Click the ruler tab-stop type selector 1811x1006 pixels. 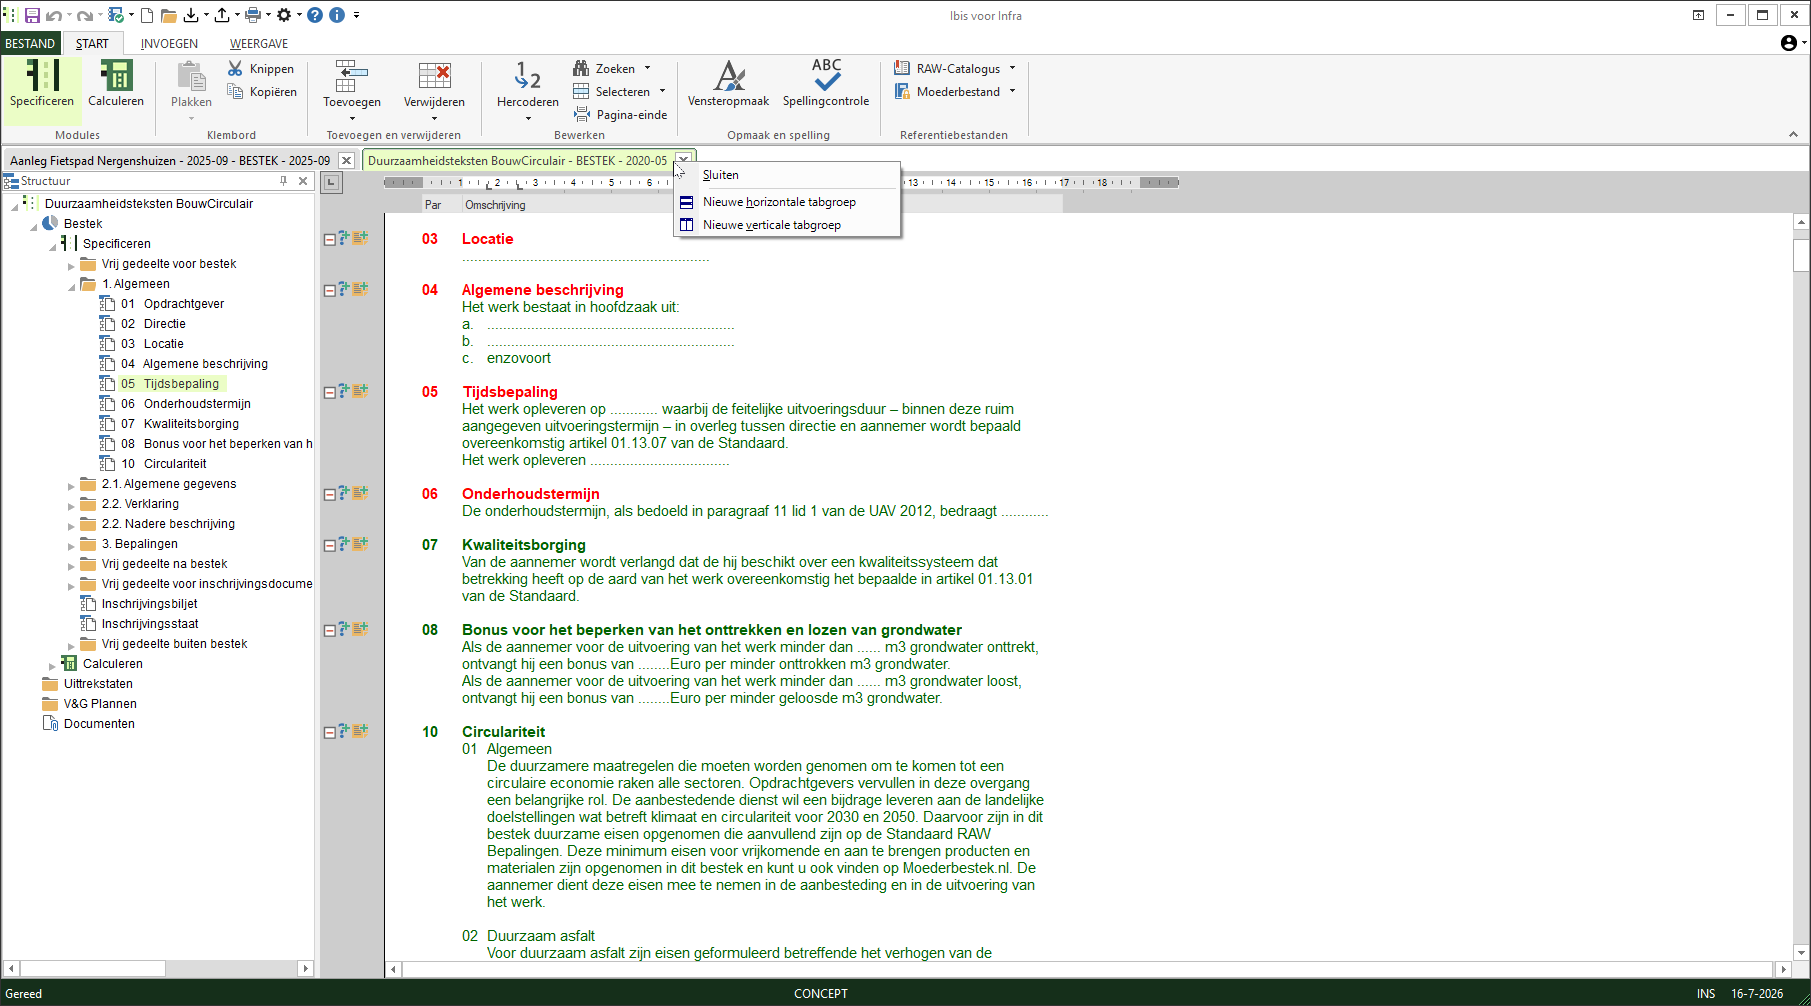point(331,182)
